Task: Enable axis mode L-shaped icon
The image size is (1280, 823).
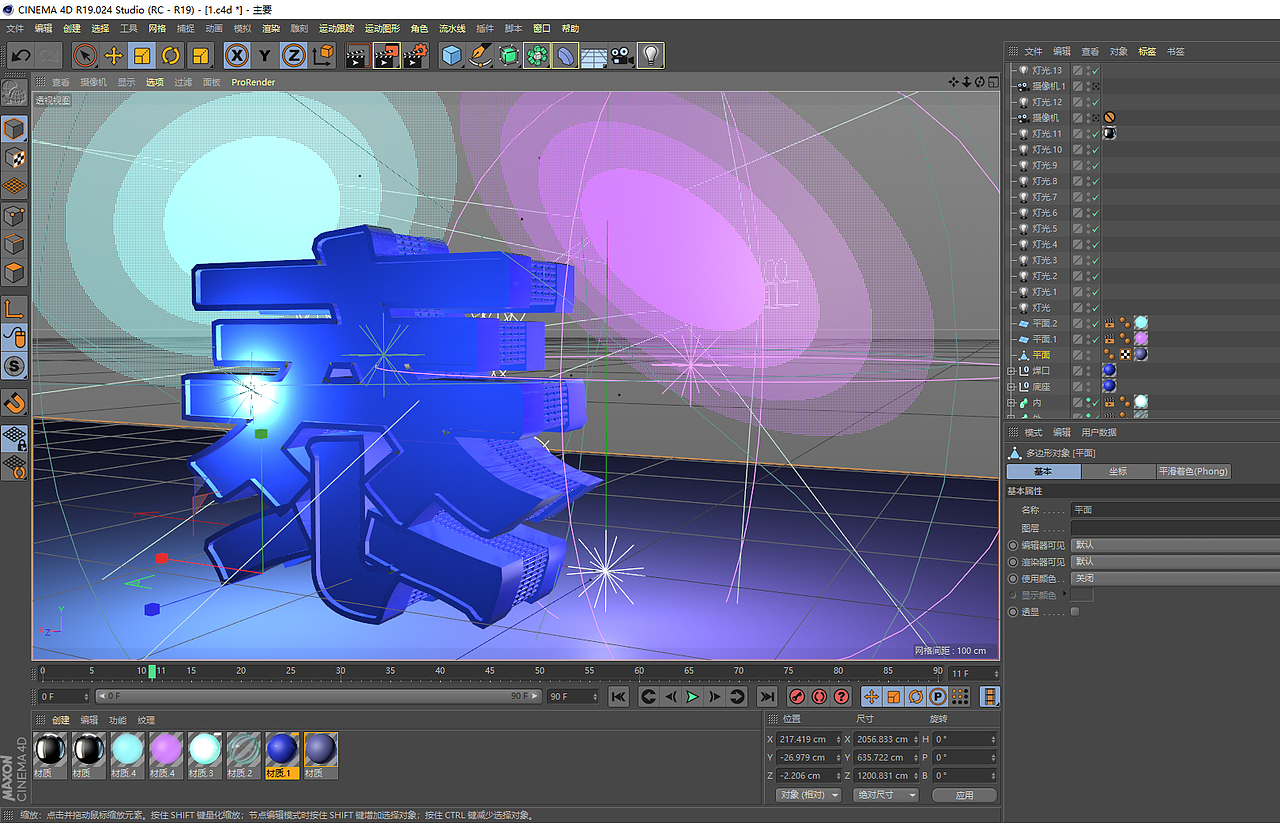Action: (14, 309)
